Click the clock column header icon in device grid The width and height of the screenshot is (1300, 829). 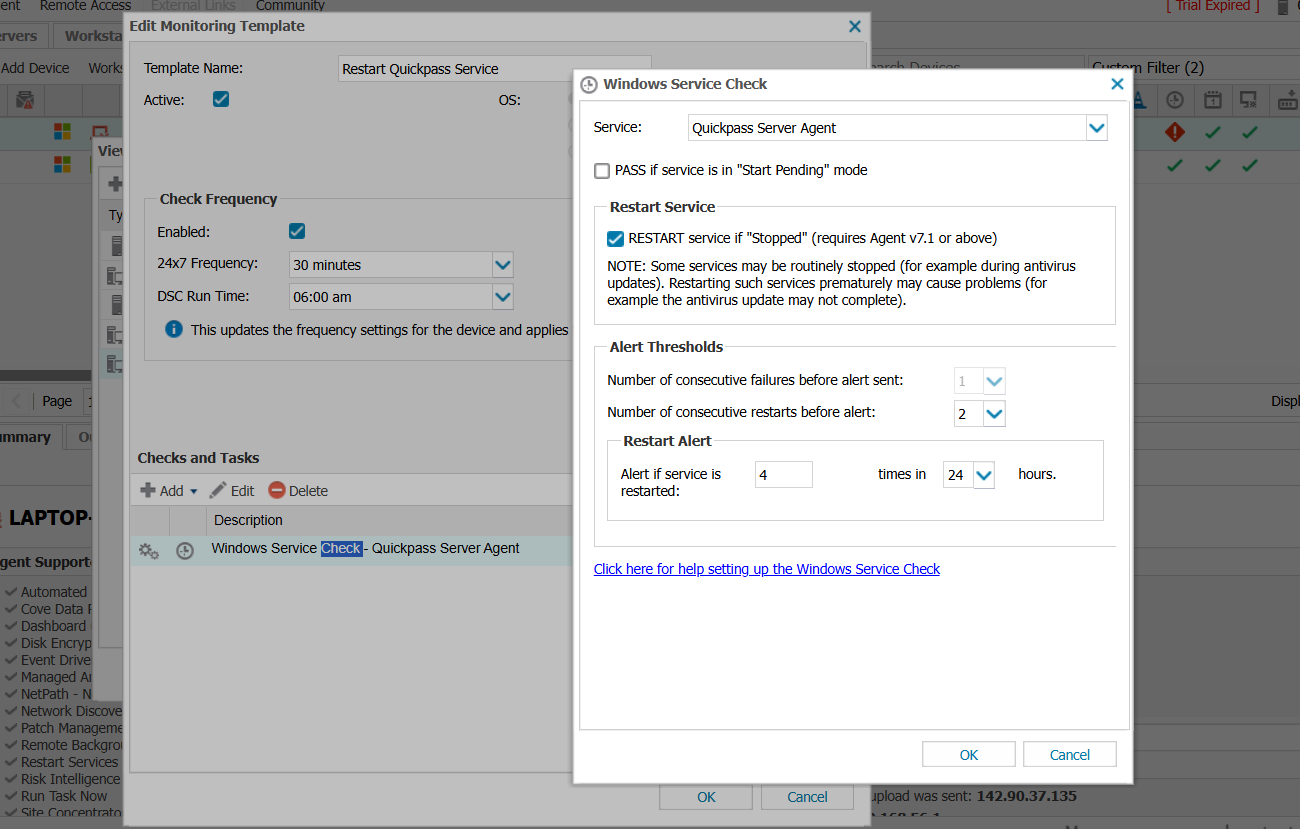[x=1175, y=100]
